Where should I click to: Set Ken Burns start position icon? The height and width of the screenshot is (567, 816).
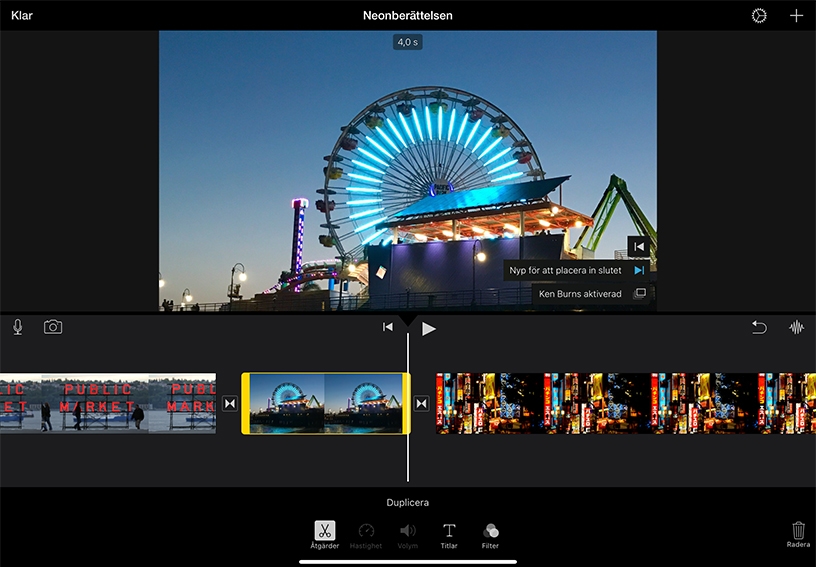639,247
